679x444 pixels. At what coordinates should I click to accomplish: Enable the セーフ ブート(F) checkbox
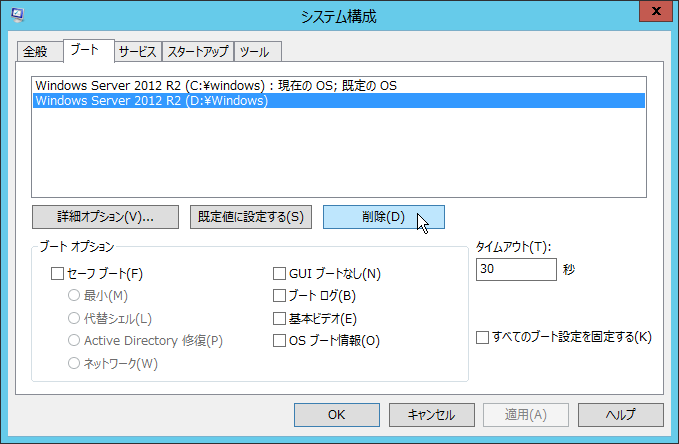[58, 274]
